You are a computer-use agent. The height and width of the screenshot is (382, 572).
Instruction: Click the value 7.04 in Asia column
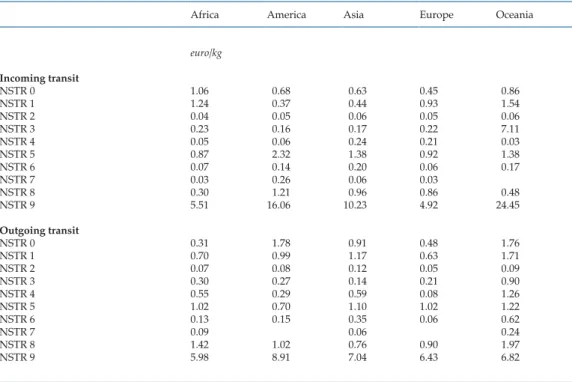click(358, 357)
